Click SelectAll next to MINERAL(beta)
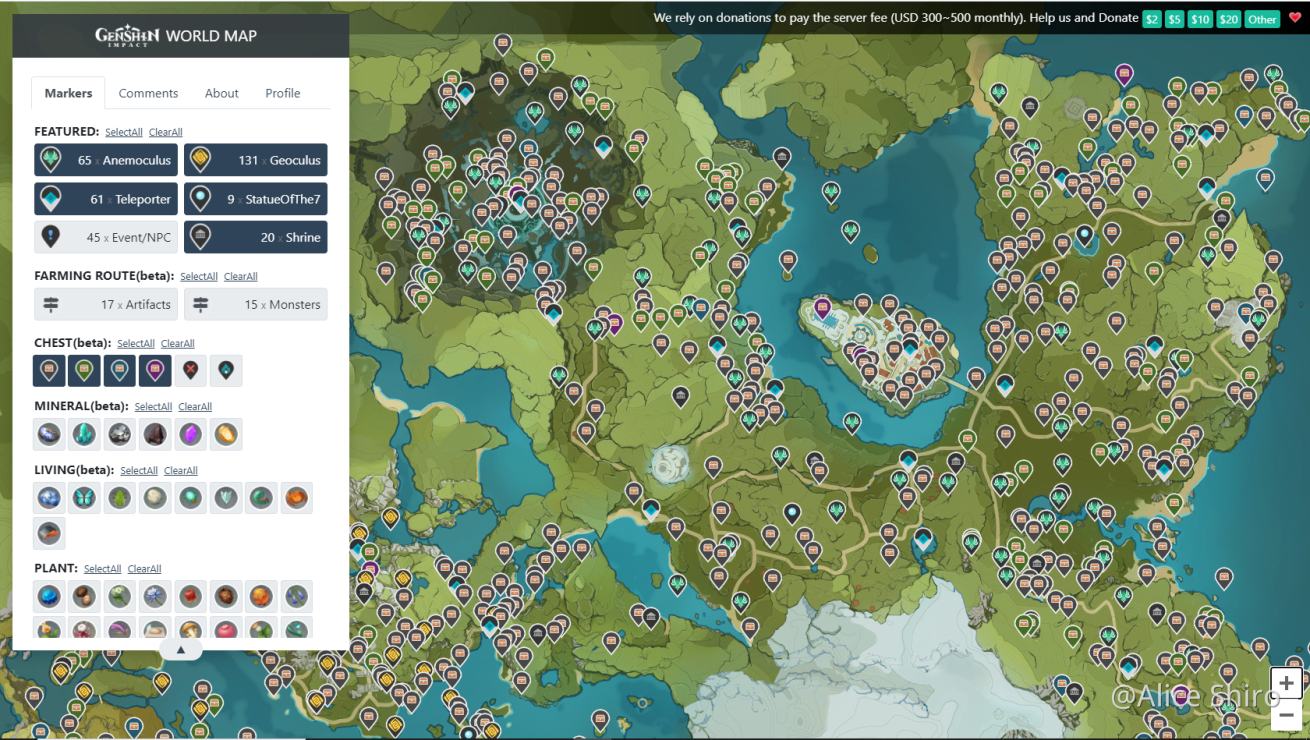 pos(154,407)
